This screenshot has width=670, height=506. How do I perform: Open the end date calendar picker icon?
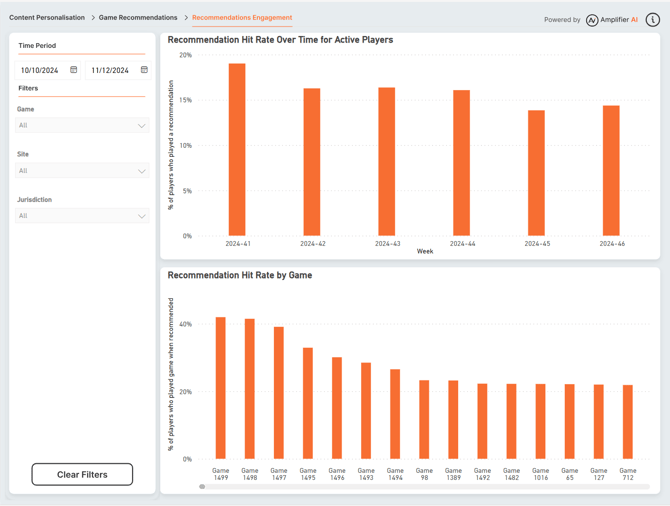(144, 70)
